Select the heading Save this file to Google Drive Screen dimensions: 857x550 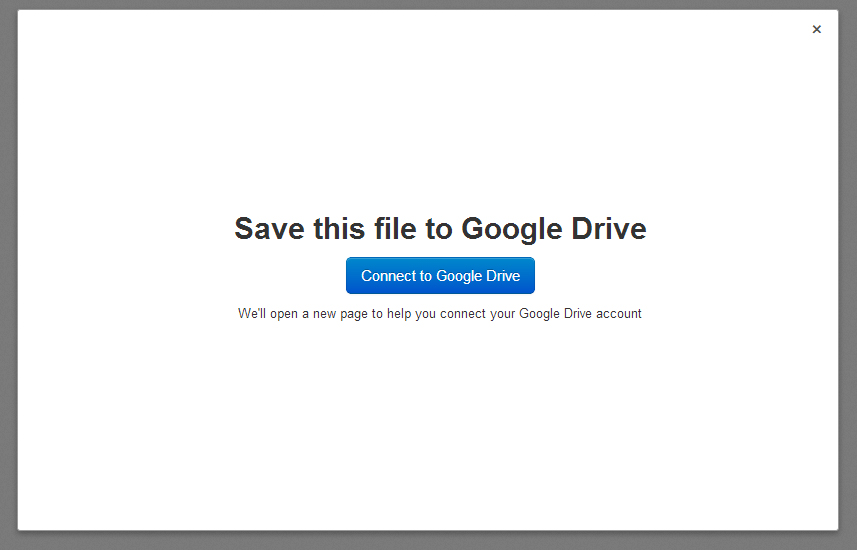pyautogui.click(x=440, y=229)
